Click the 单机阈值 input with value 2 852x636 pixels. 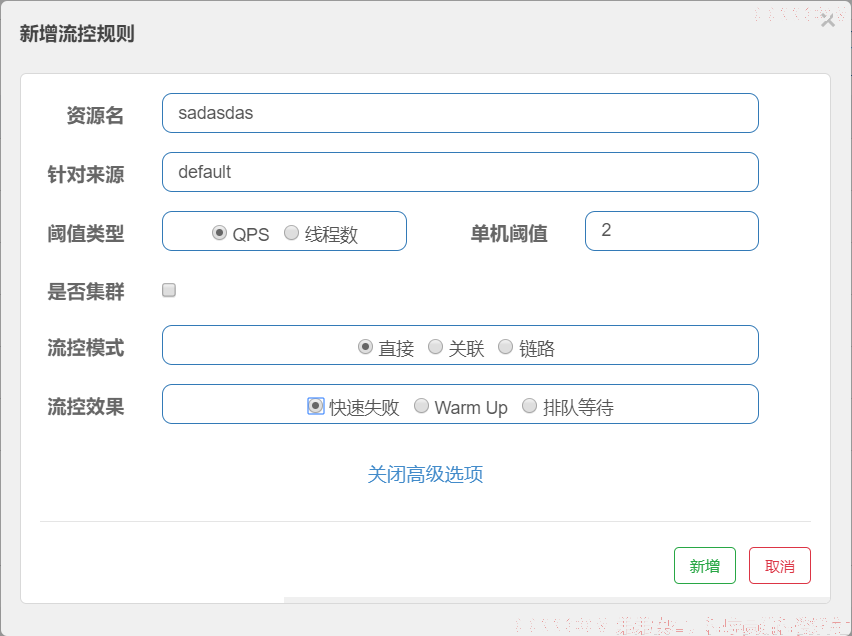pos(672,231)
